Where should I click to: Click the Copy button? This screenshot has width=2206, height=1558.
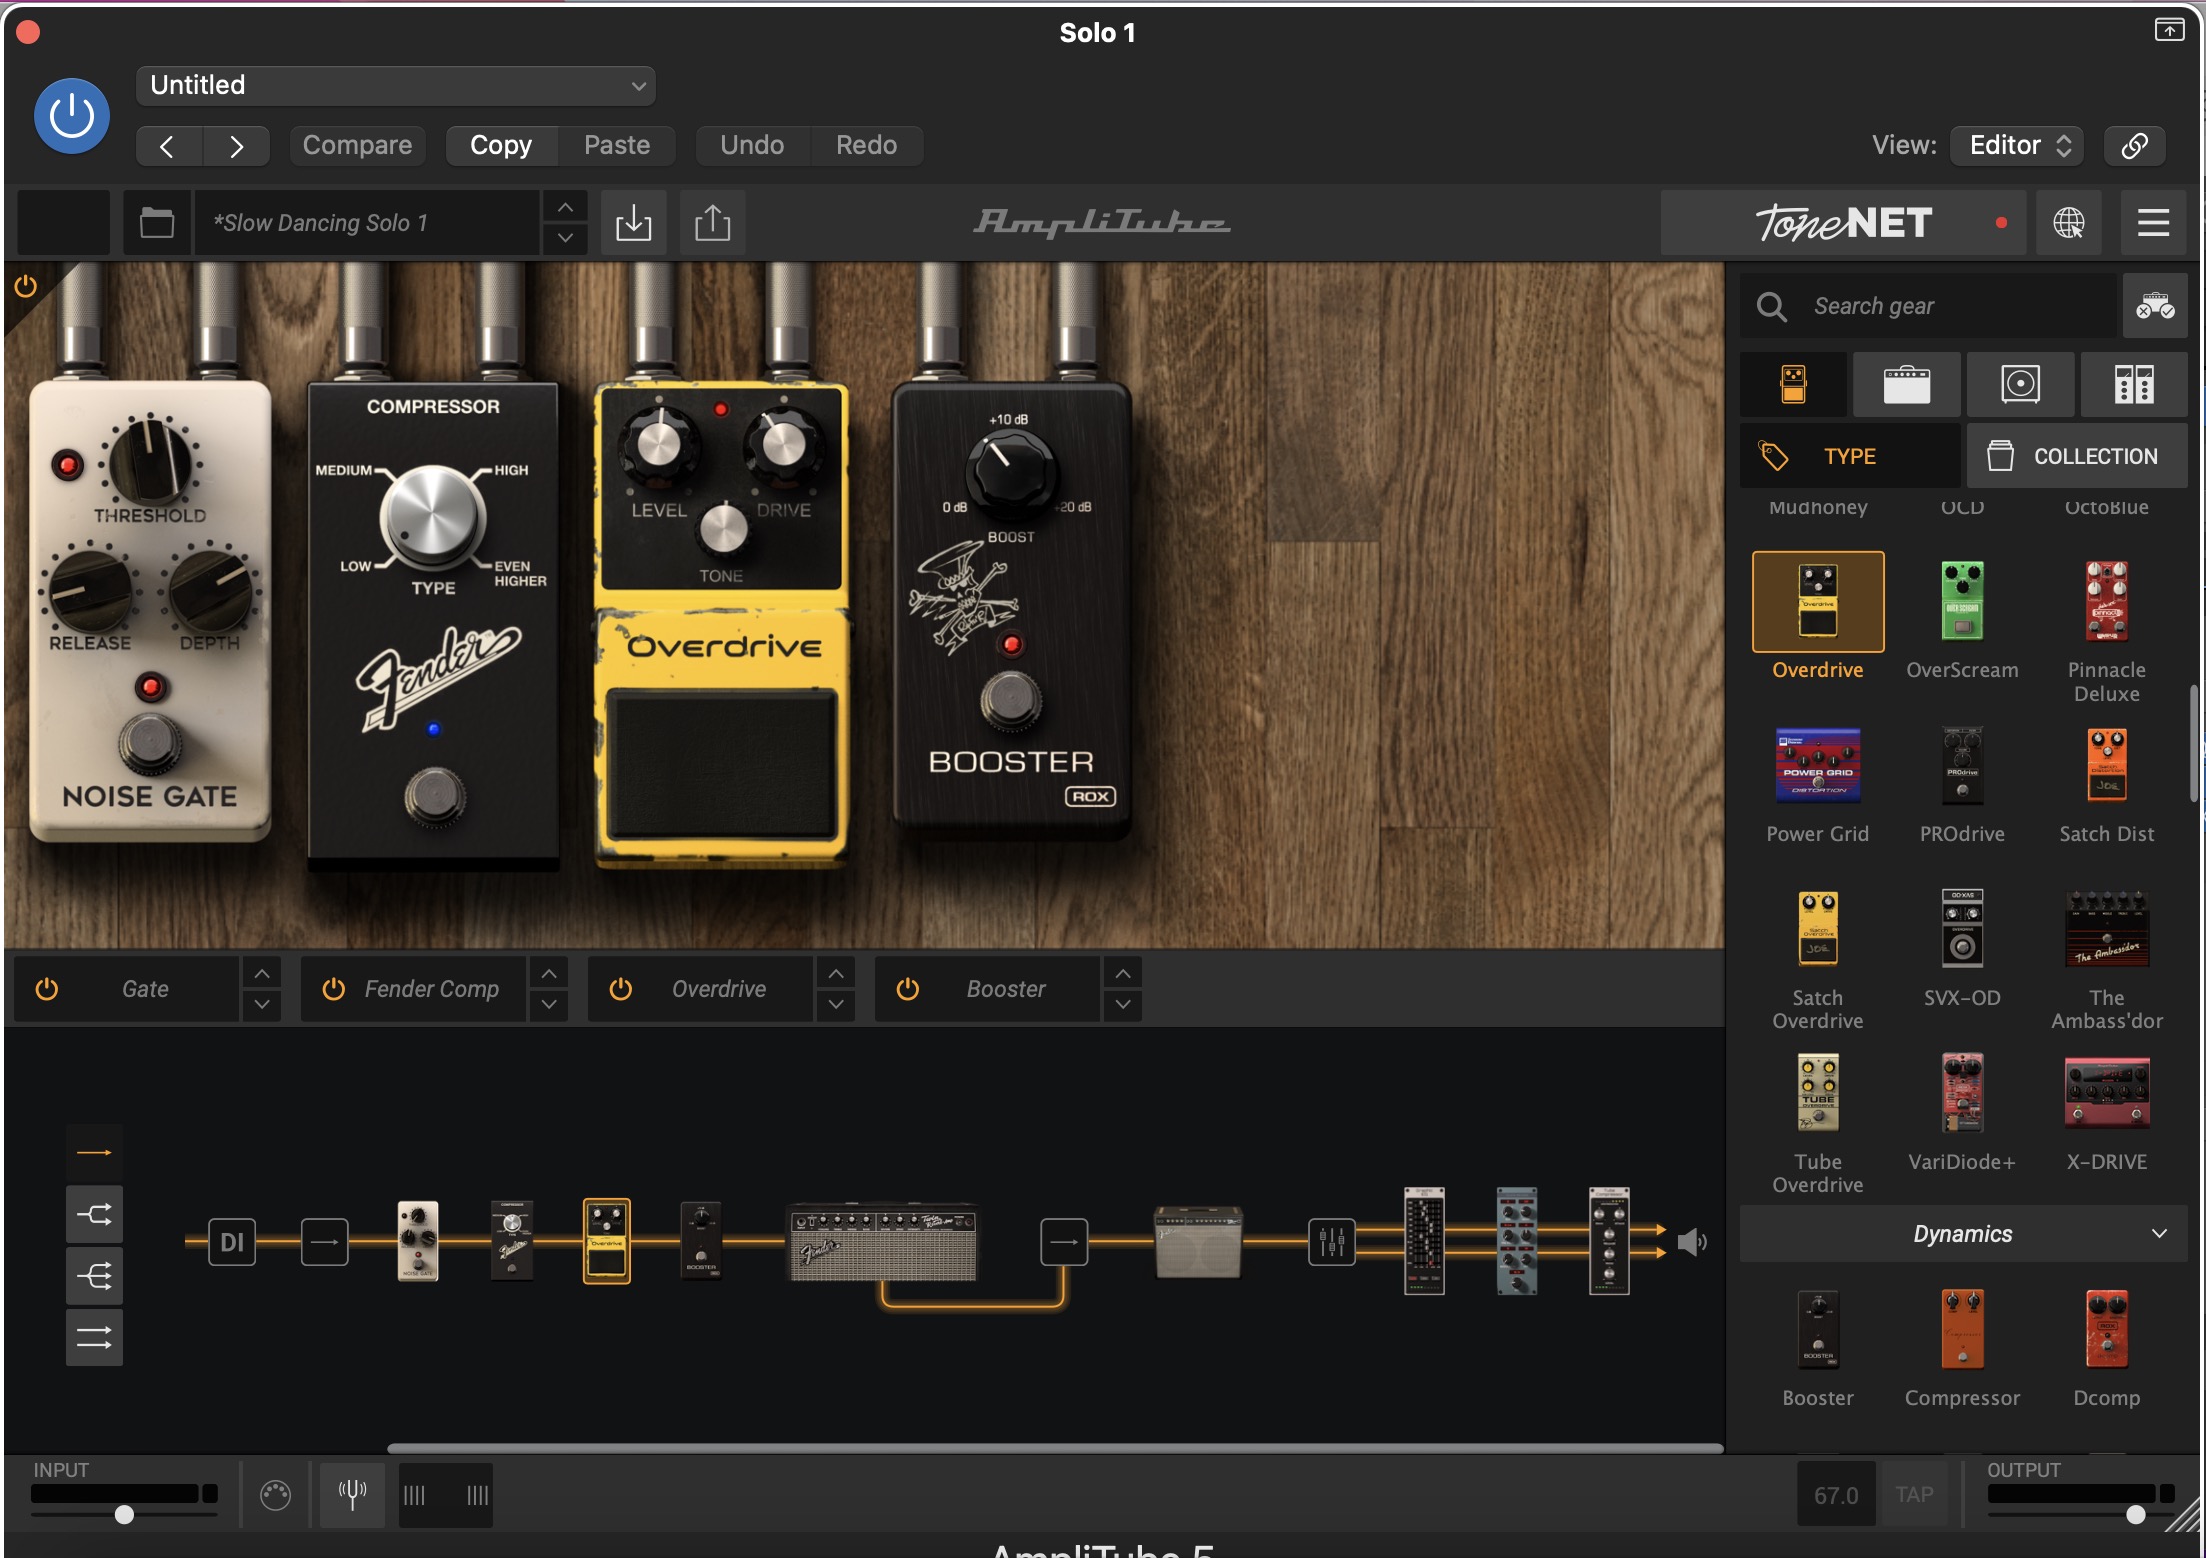(501, 145)
